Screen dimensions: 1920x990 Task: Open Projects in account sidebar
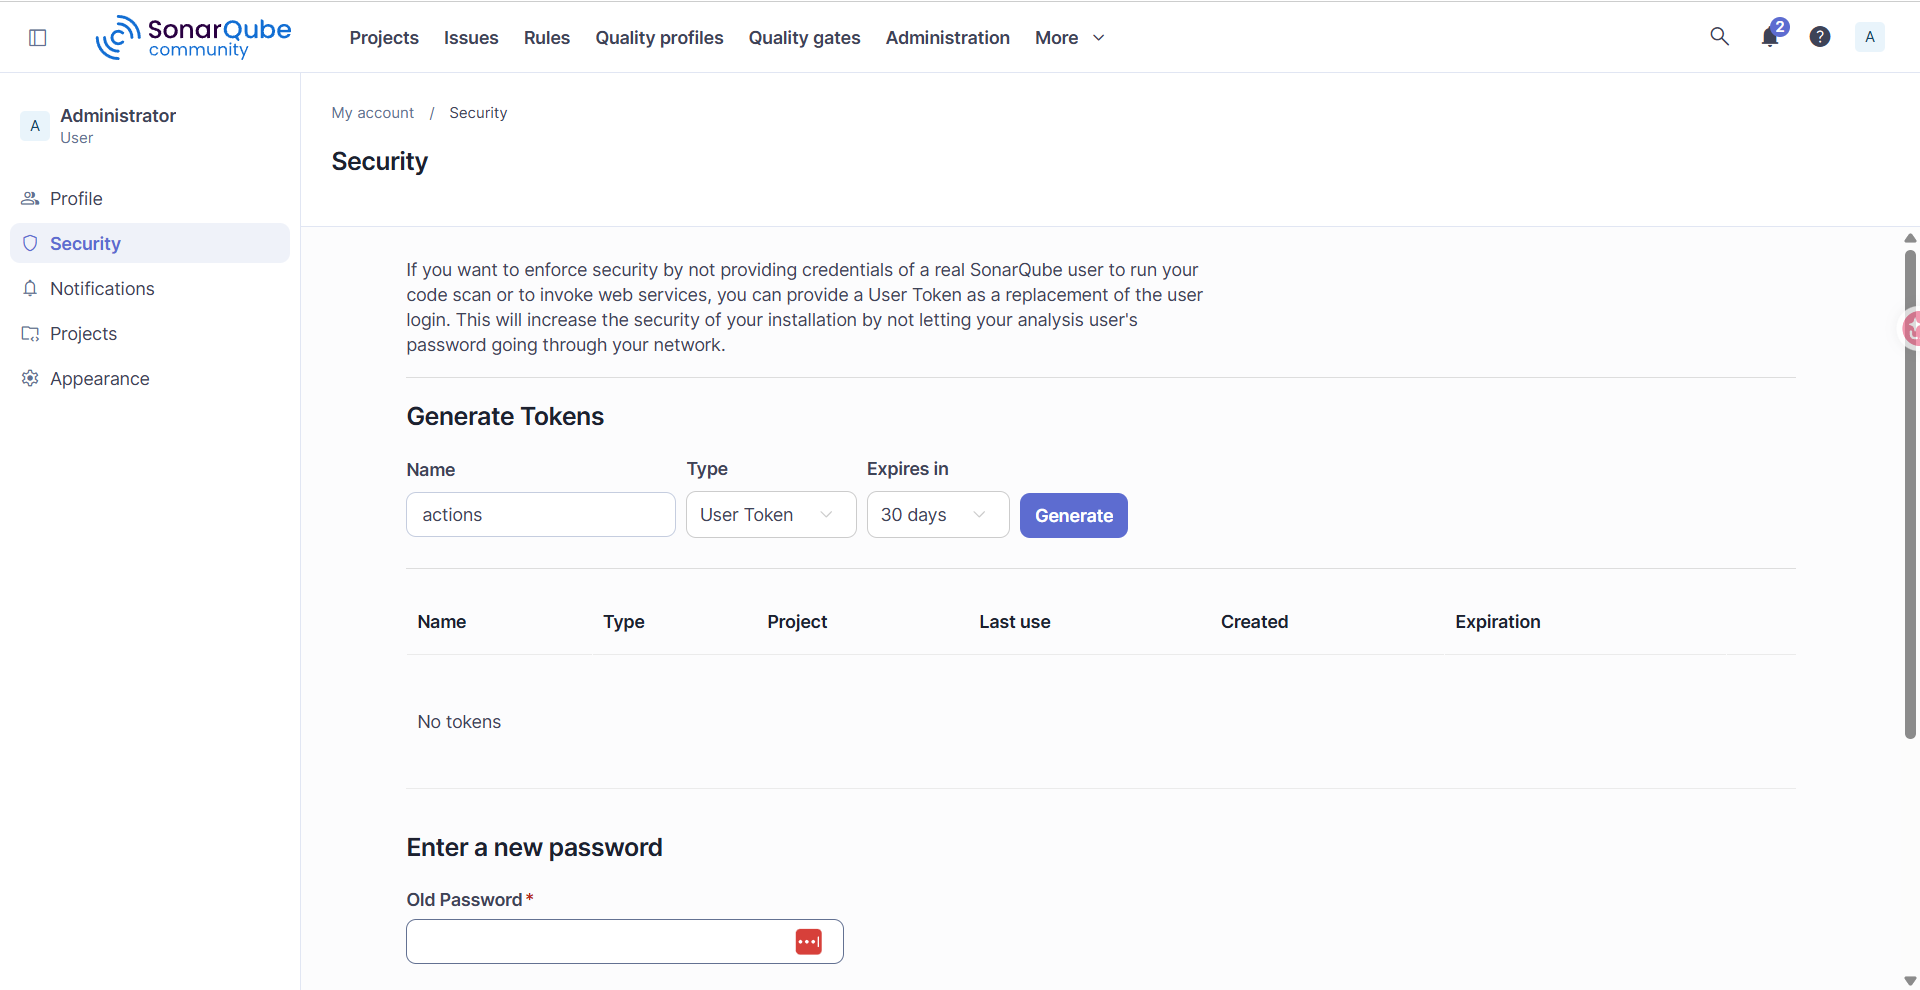click(150, 333)
